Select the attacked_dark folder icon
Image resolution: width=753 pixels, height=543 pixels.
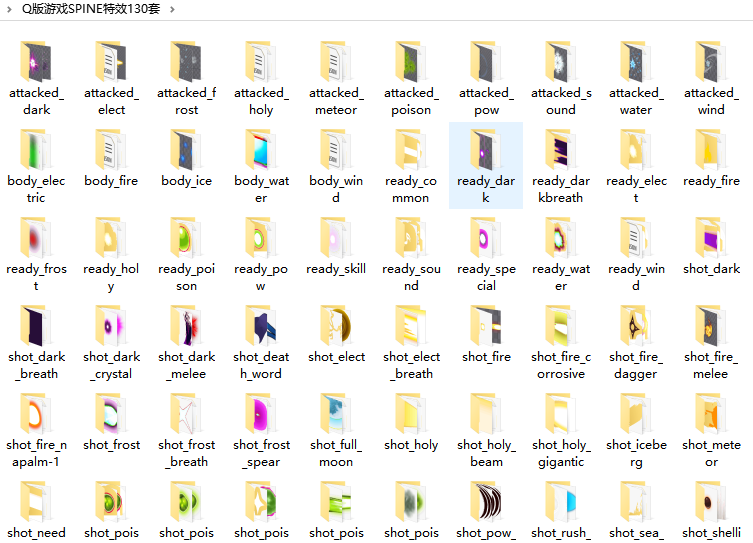coord(36,63)
